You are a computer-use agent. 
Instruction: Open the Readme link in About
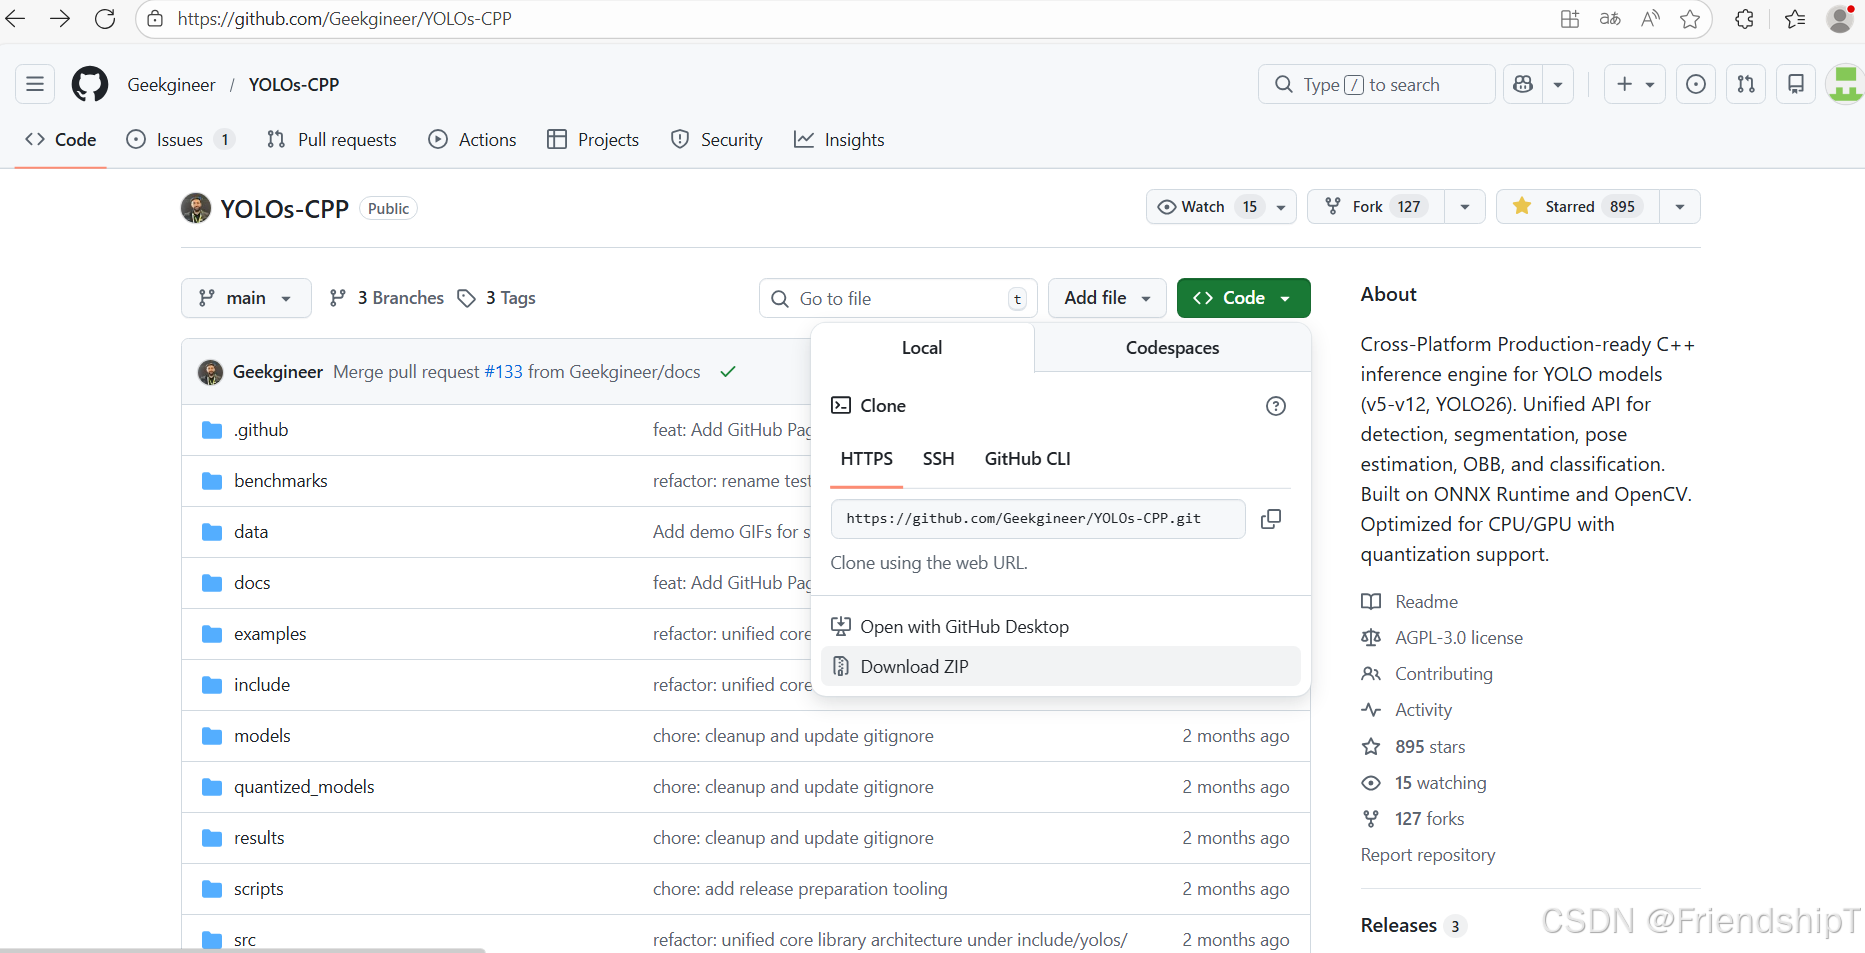tap(1410, 602)
